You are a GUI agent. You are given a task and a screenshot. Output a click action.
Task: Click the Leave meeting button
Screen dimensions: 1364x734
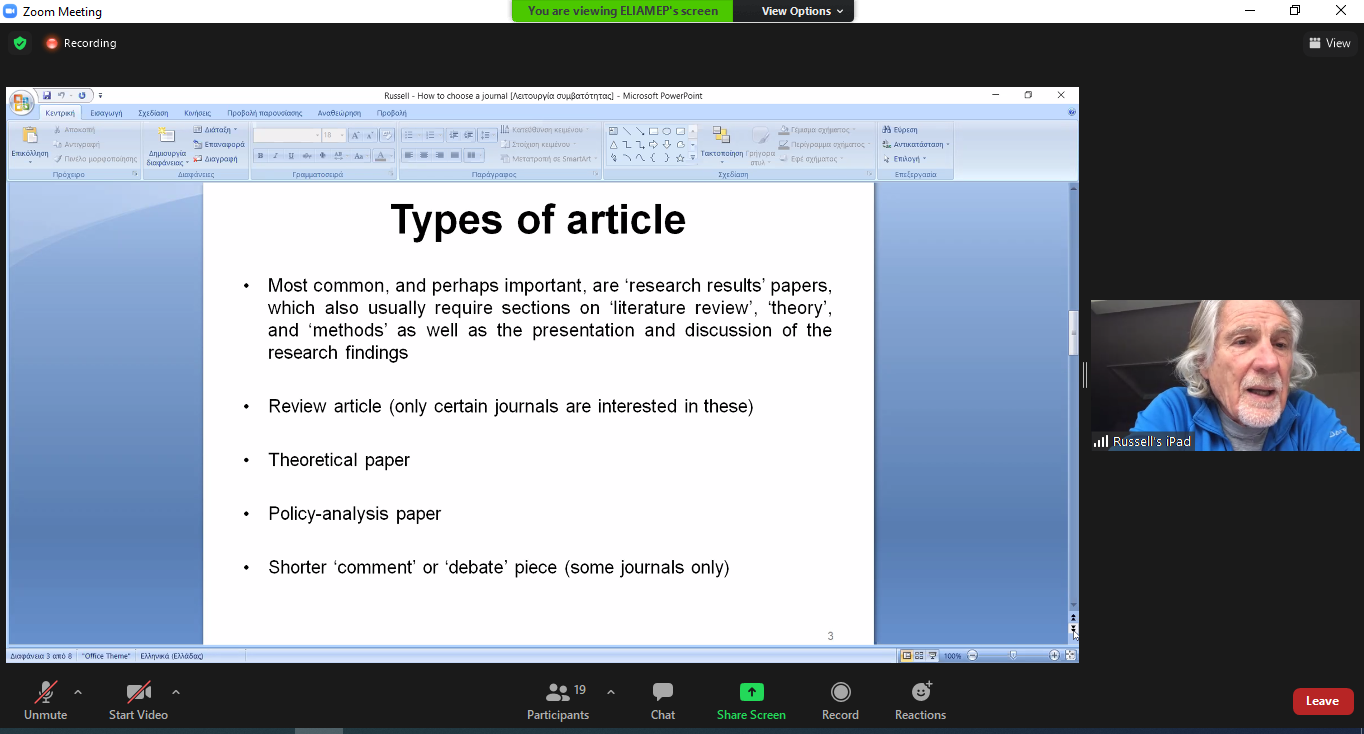click(x=1322, y=701)
